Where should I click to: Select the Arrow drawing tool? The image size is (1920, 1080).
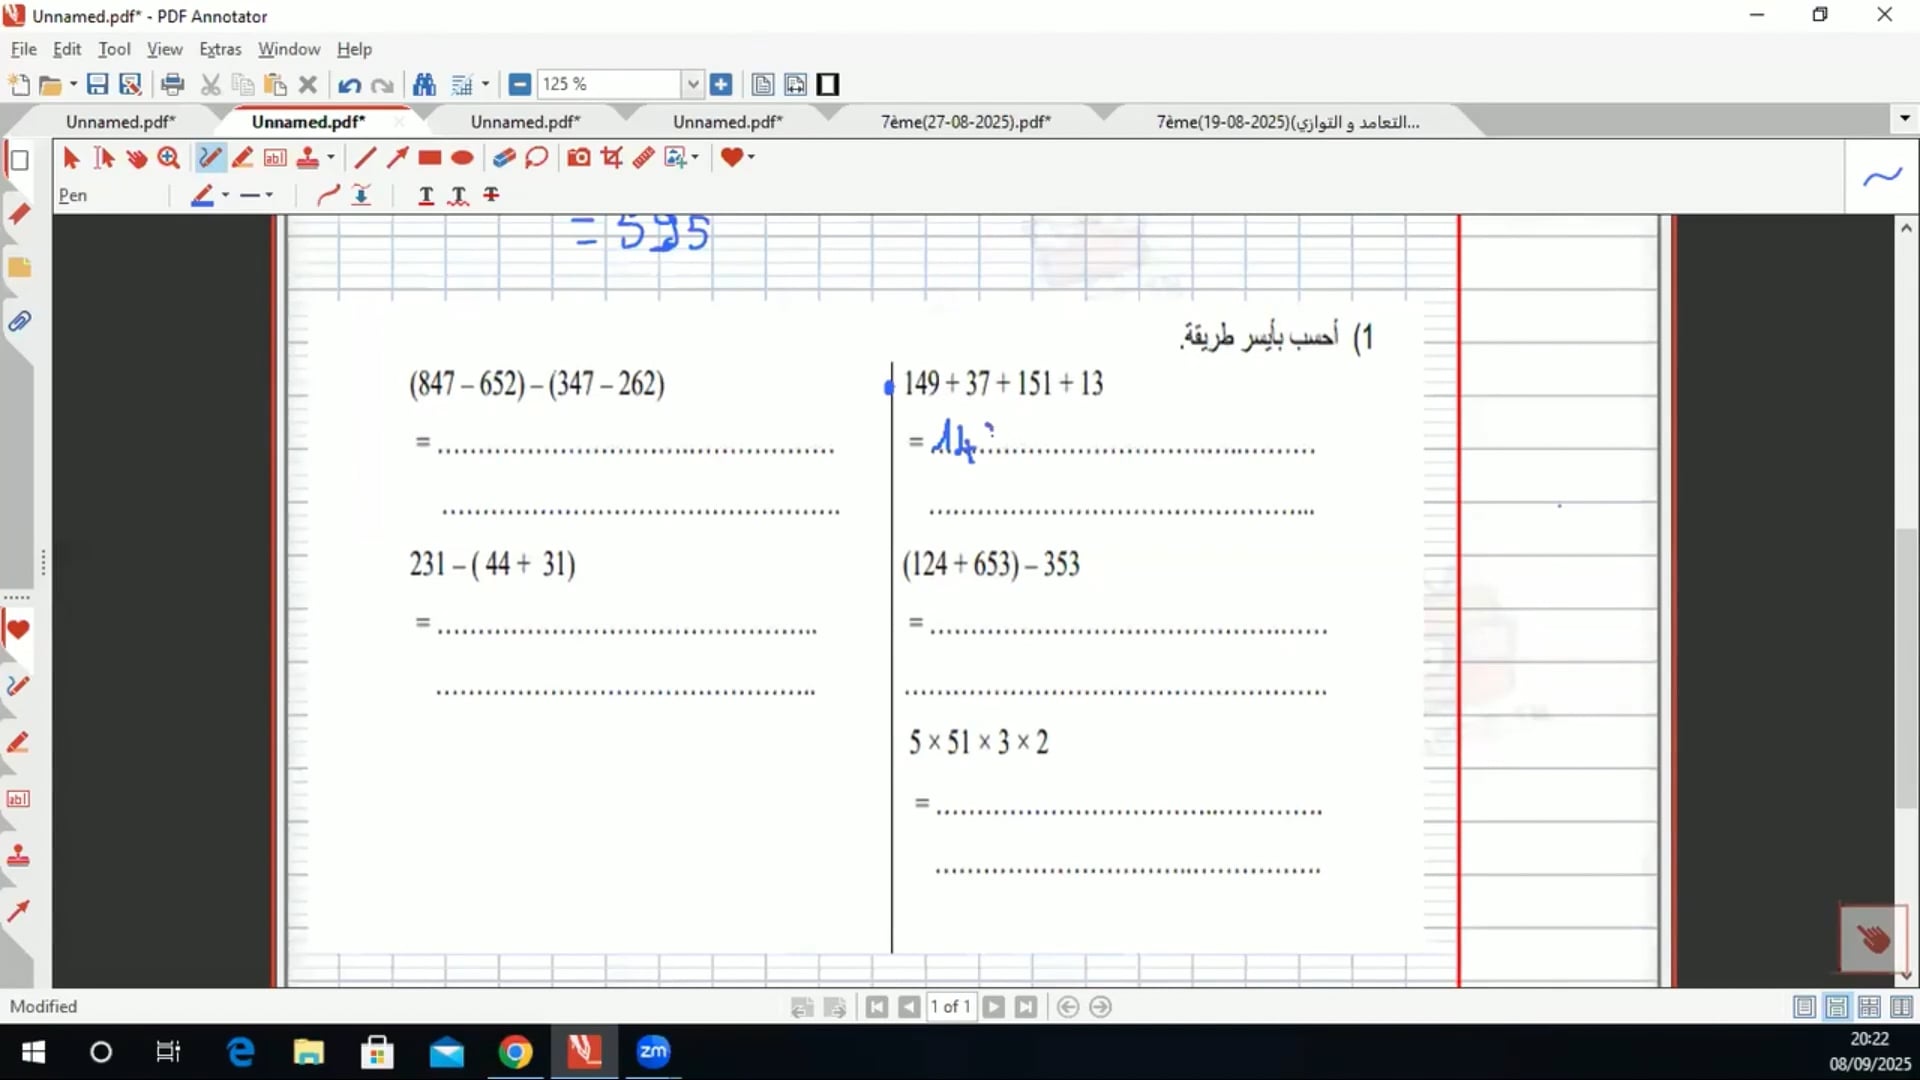click(x=397, y=158)
